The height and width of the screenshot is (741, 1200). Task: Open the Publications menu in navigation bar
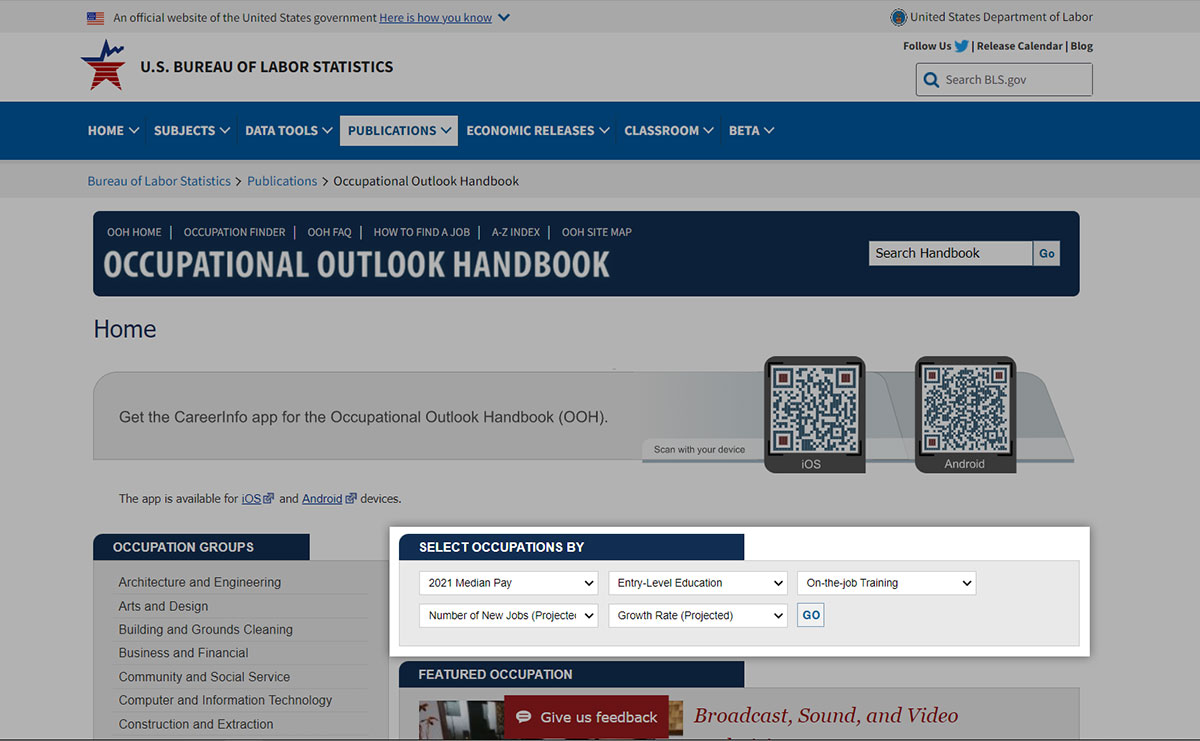coord(399,131)
